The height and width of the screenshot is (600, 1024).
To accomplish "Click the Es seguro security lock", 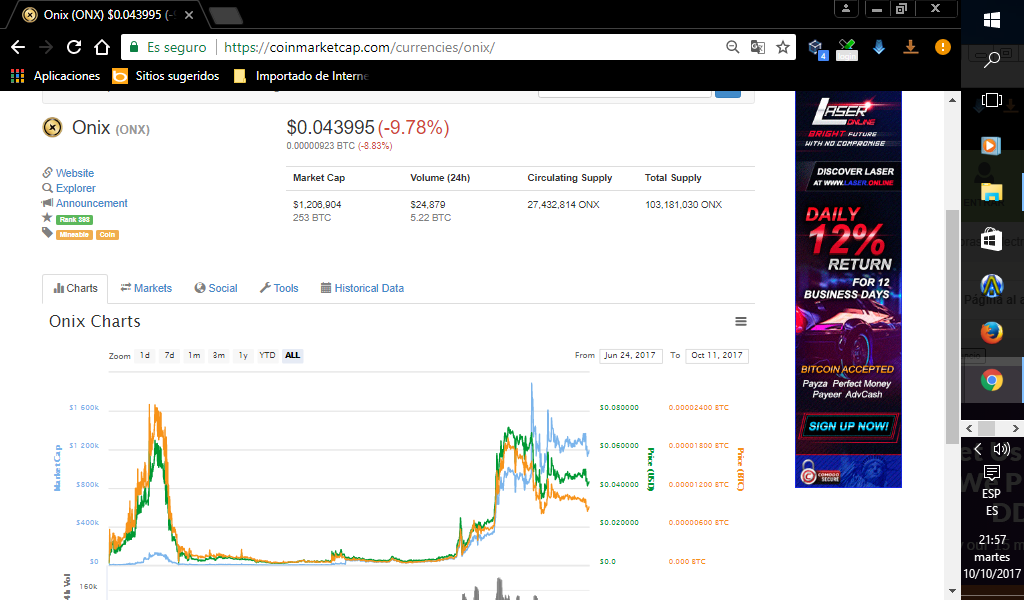I will 168,47.
